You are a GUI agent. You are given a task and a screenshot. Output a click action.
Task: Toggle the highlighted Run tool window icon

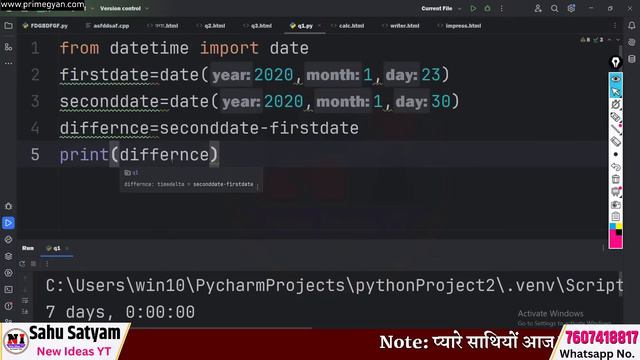click(8, 223)
